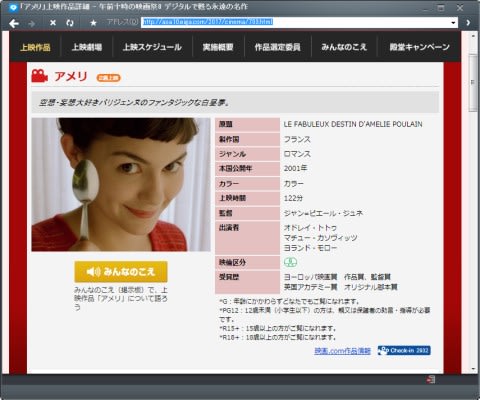Click the アメリ page title text
Viewport: 480px width, 400px height.
click(x=71, y=76)
